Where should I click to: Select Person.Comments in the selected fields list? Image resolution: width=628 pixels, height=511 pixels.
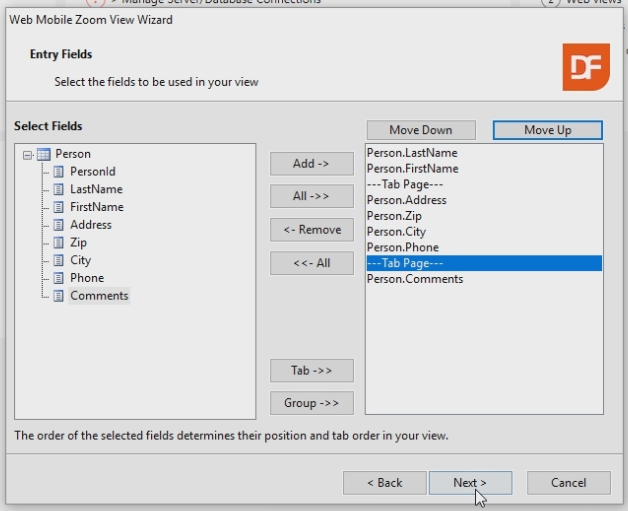tap(415, 279)
